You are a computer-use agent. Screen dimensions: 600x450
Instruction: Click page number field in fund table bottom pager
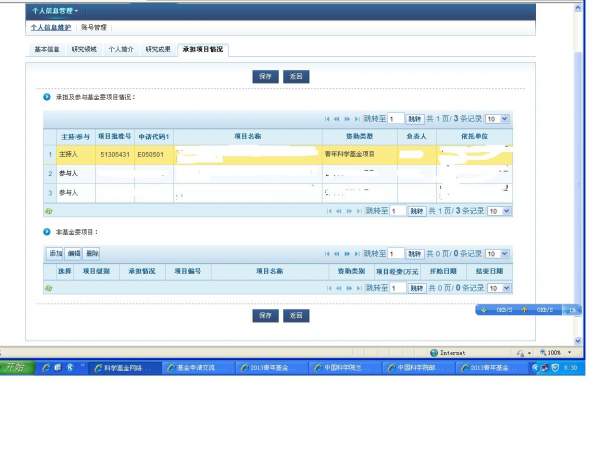point(398,211)
